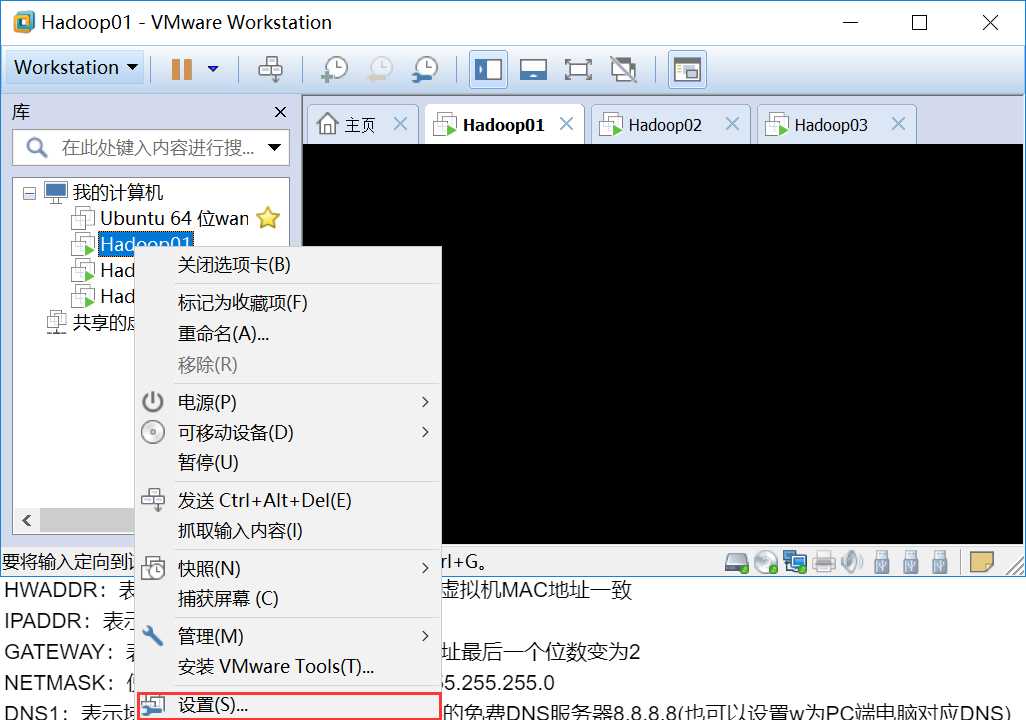Open the library search filter dropdown
Screen dimensions: 1026x720
[x=275, y=147]
